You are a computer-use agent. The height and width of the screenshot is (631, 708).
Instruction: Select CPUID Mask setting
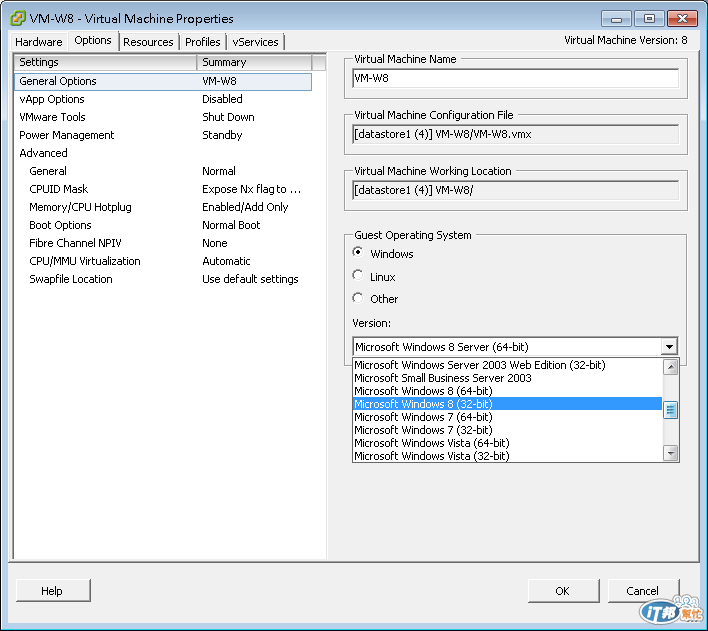tap(163, 189)
